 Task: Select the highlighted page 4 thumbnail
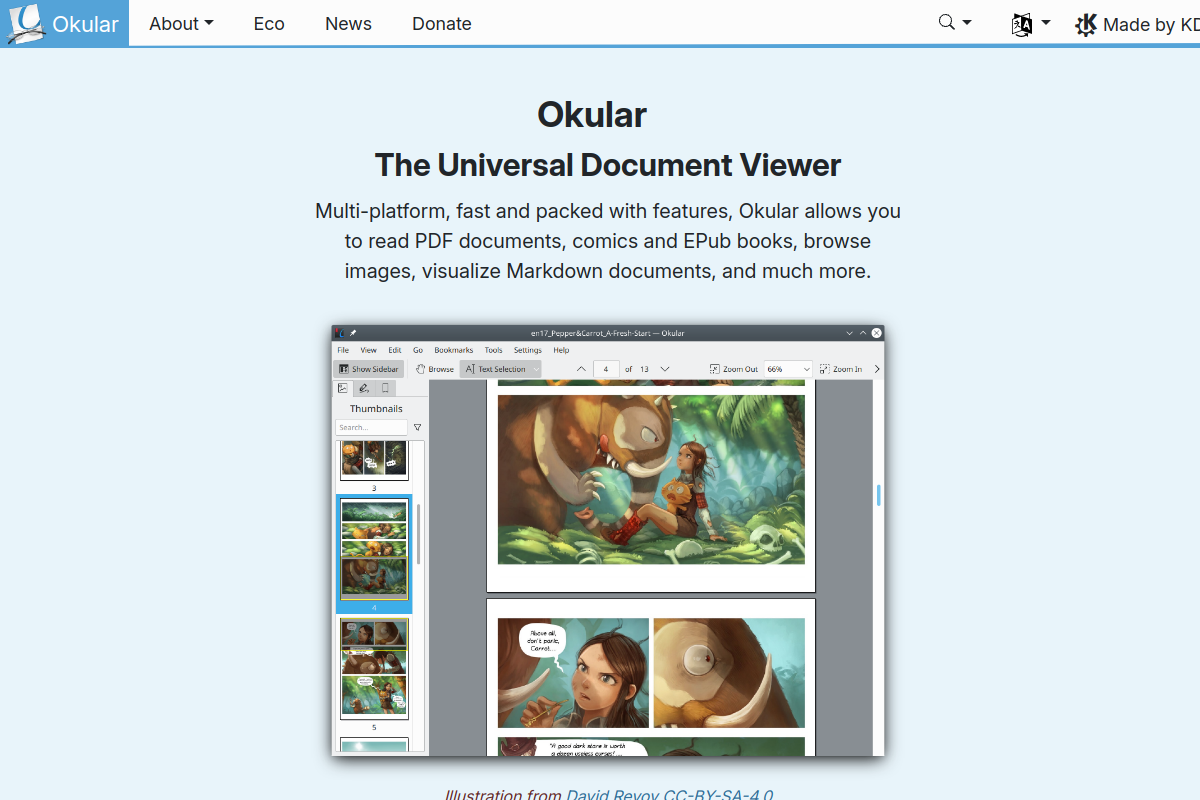[374, 550]
